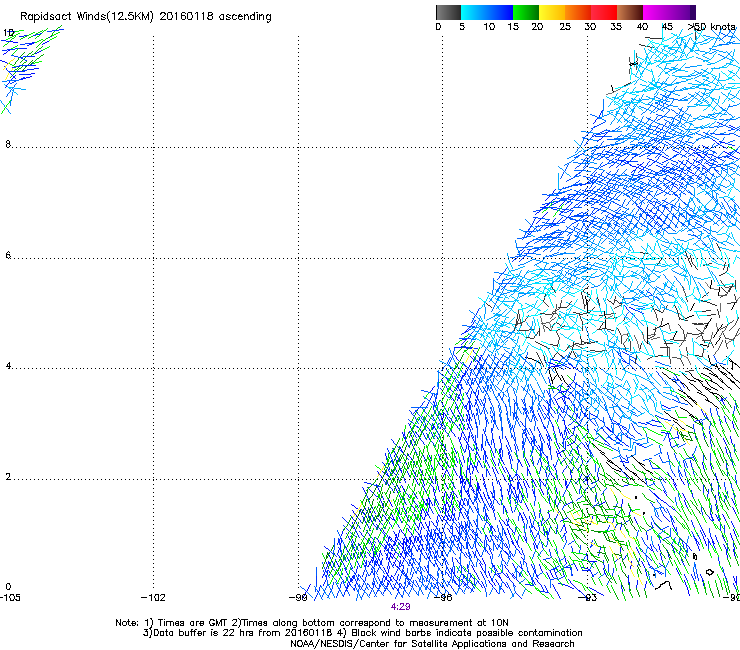Click the green 15–20 knots legend segment

click(x=526, y=12)
